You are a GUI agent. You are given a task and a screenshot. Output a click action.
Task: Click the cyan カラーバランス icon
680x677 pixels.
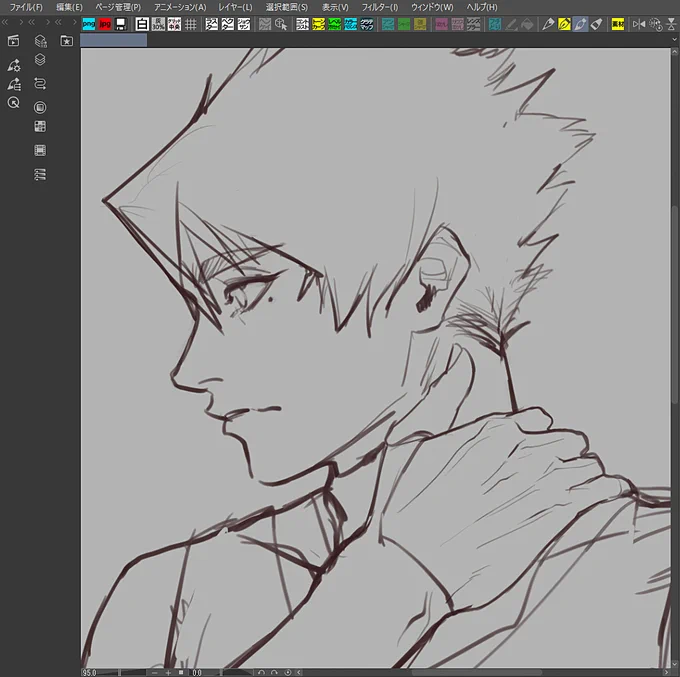[350, 24]
